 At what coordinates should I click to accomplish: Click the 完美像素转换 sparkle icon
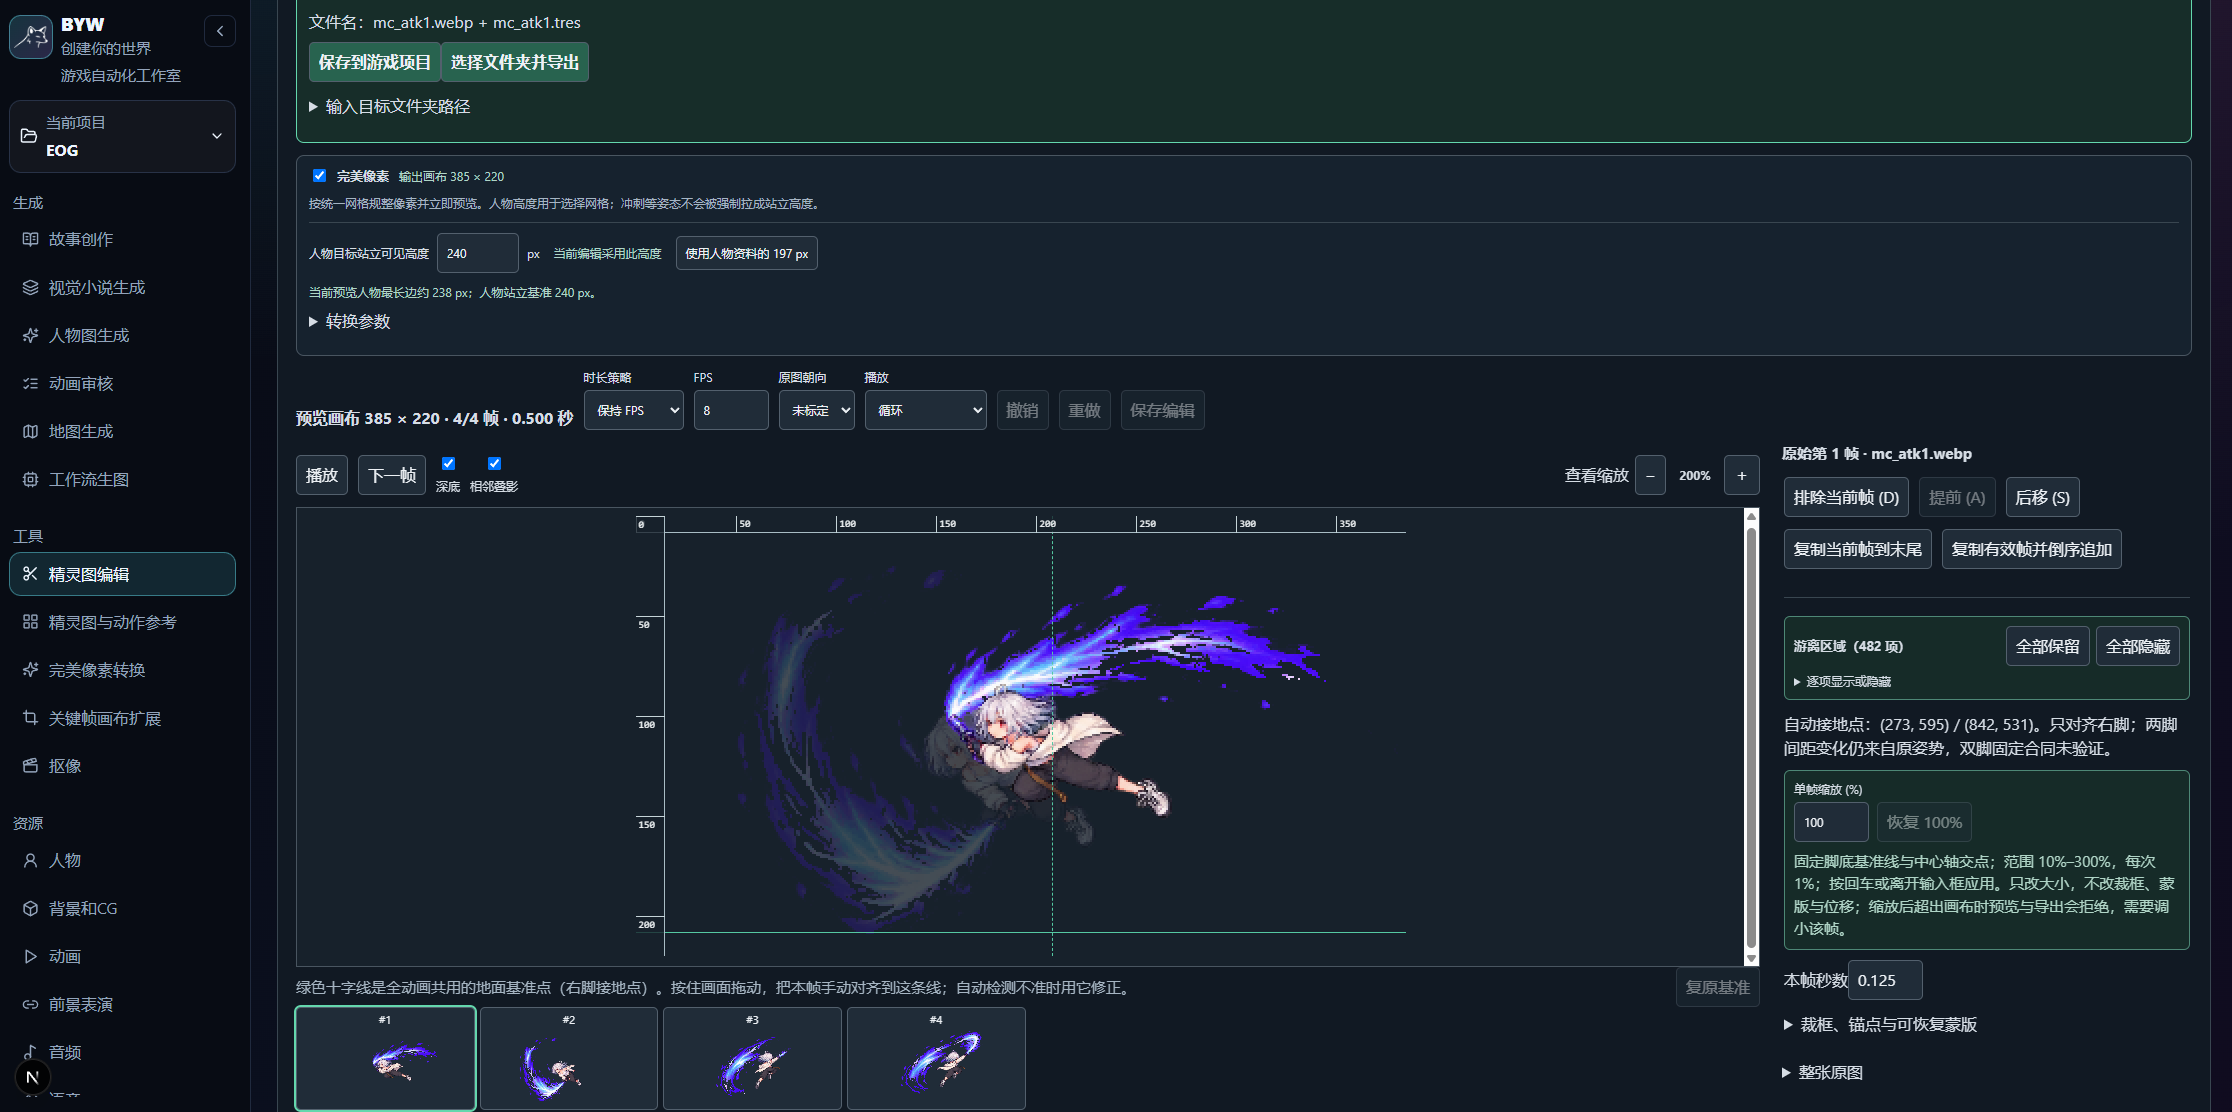tap(30, 670)
